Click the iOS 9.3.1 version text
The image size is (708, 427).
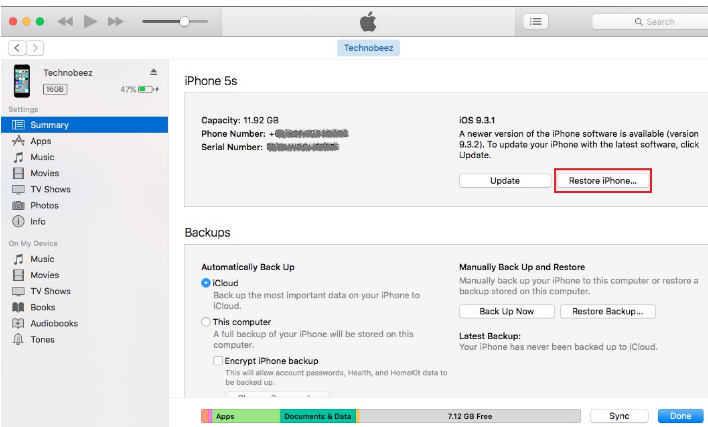coord(477,120)
